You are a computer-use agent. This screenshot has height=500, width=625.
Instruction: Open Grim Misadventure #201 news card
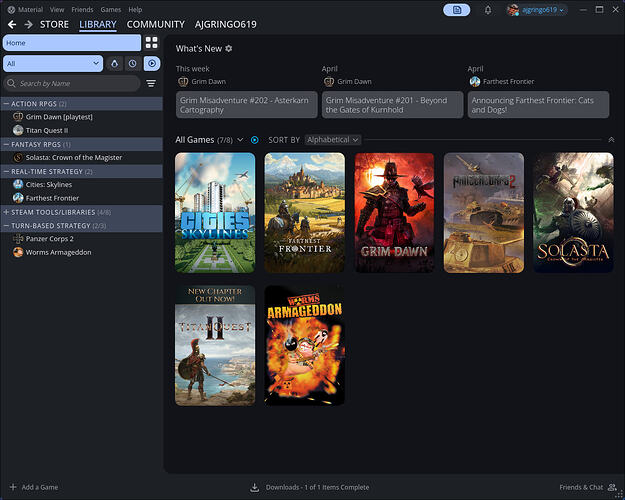pos(393,105)
